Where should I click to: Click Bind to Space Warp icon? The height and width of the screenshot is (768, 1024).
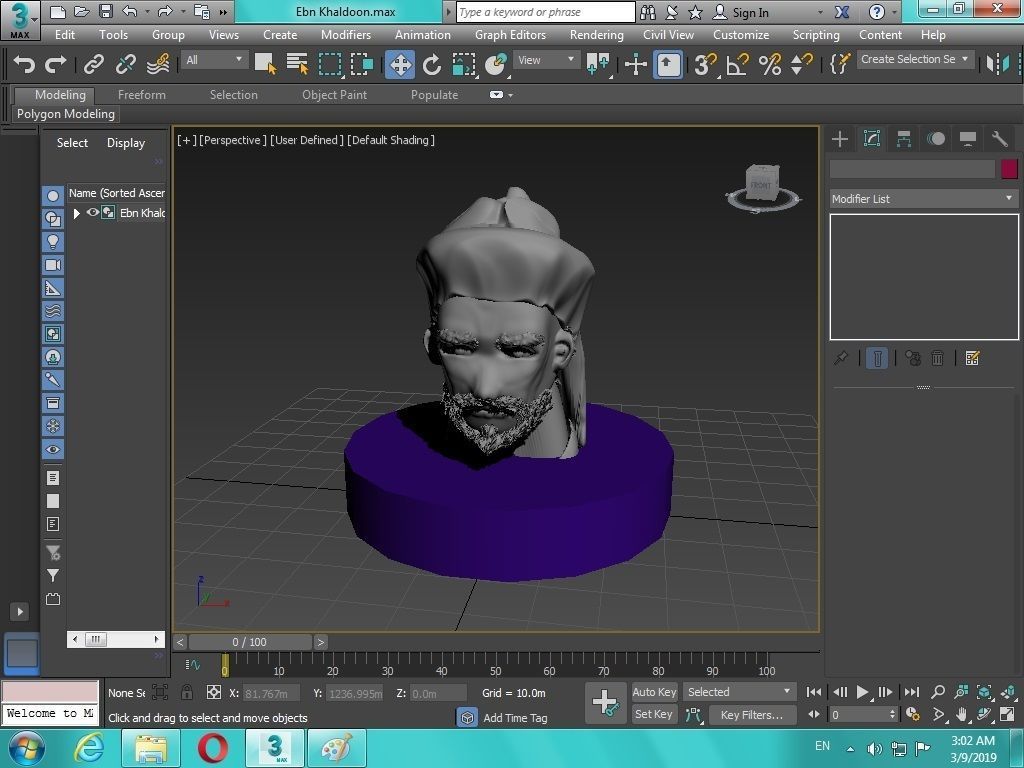157,64
